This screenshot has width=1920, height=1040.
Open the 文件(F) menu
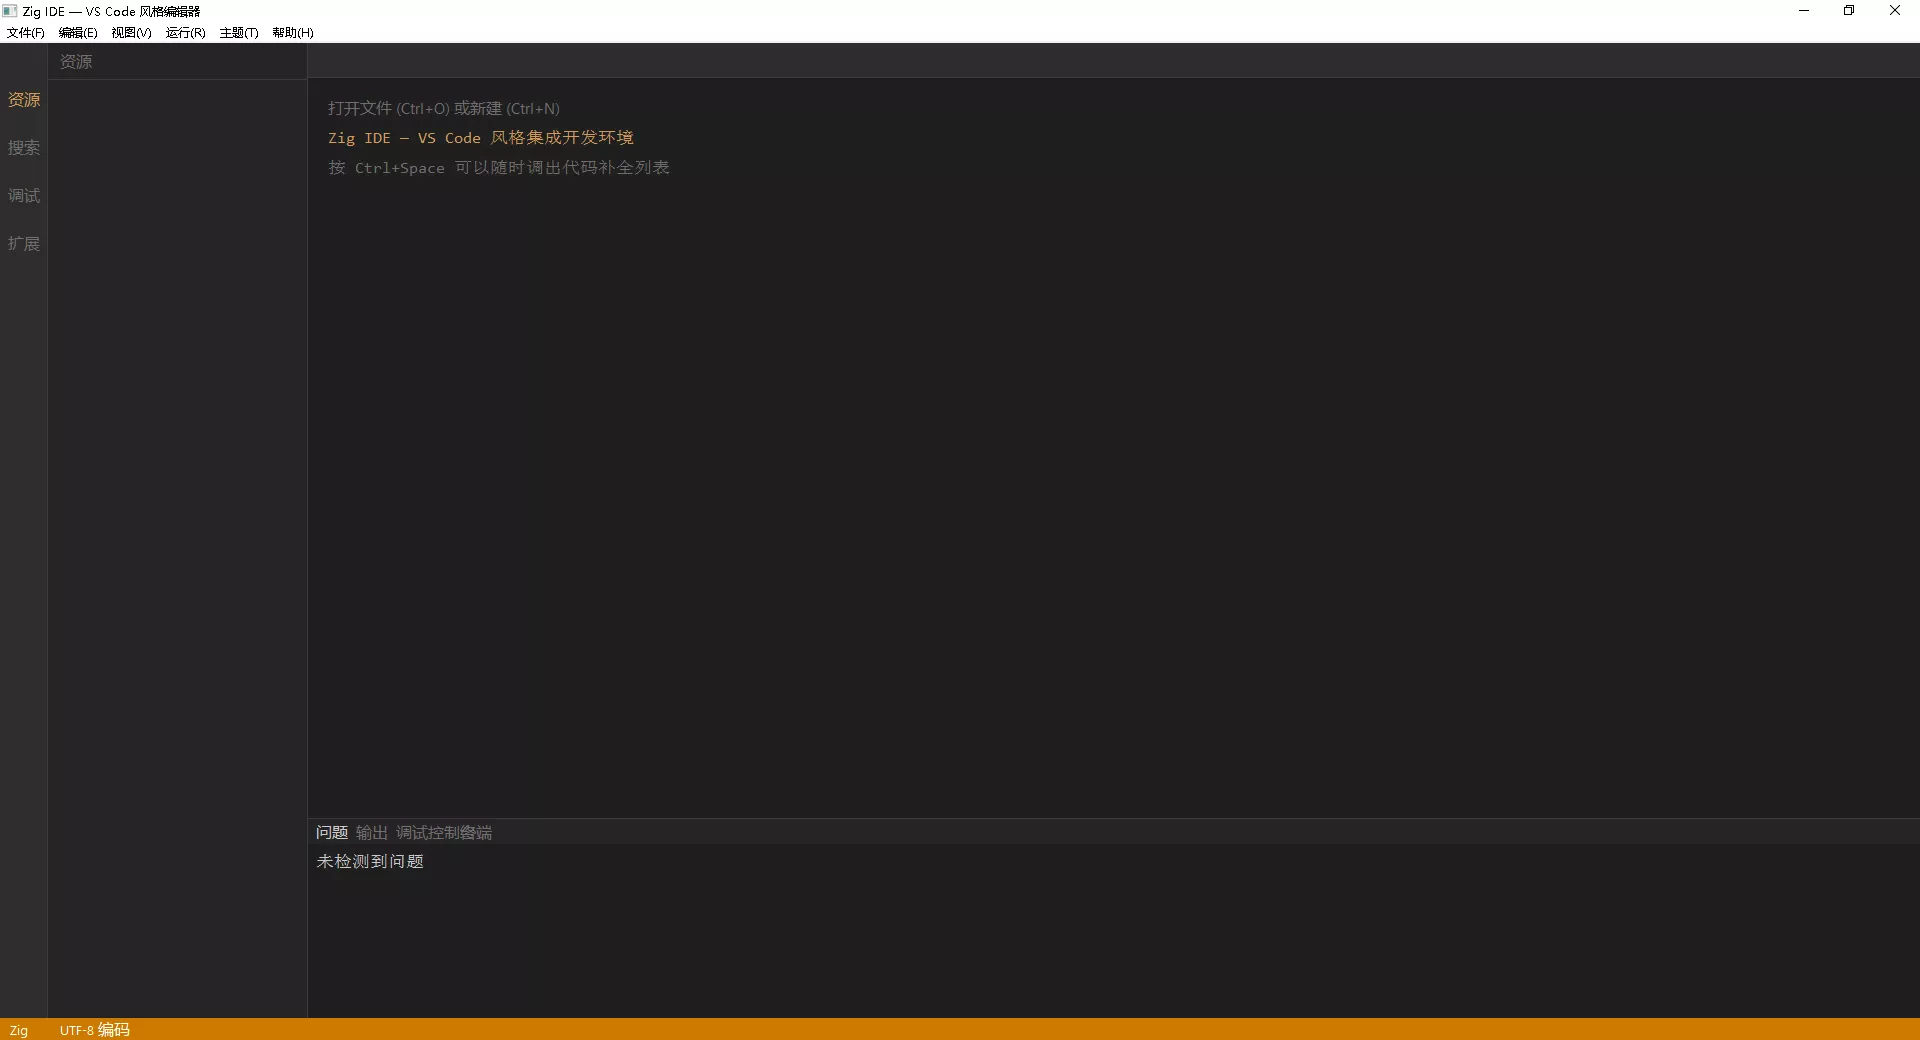[x=26, y=33]
